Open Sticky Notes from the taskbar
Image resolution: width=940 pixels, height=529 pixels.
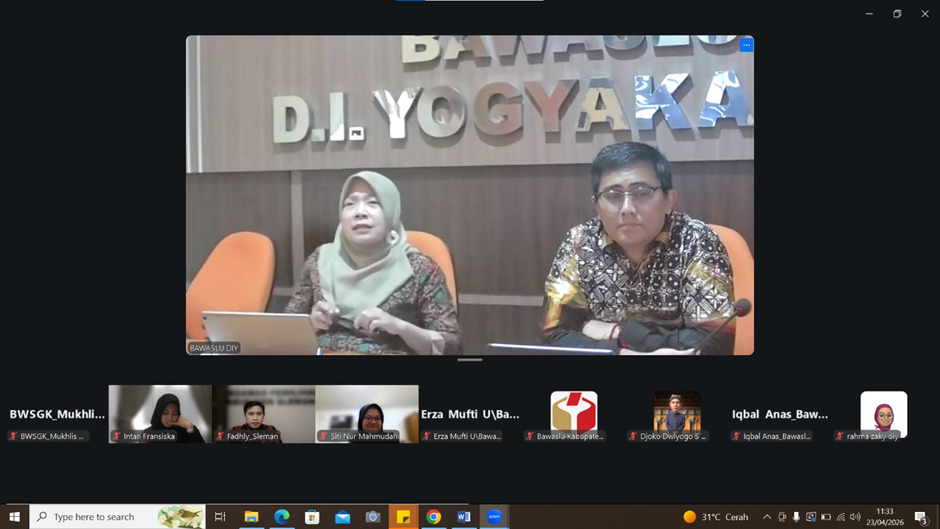point(403,516)
